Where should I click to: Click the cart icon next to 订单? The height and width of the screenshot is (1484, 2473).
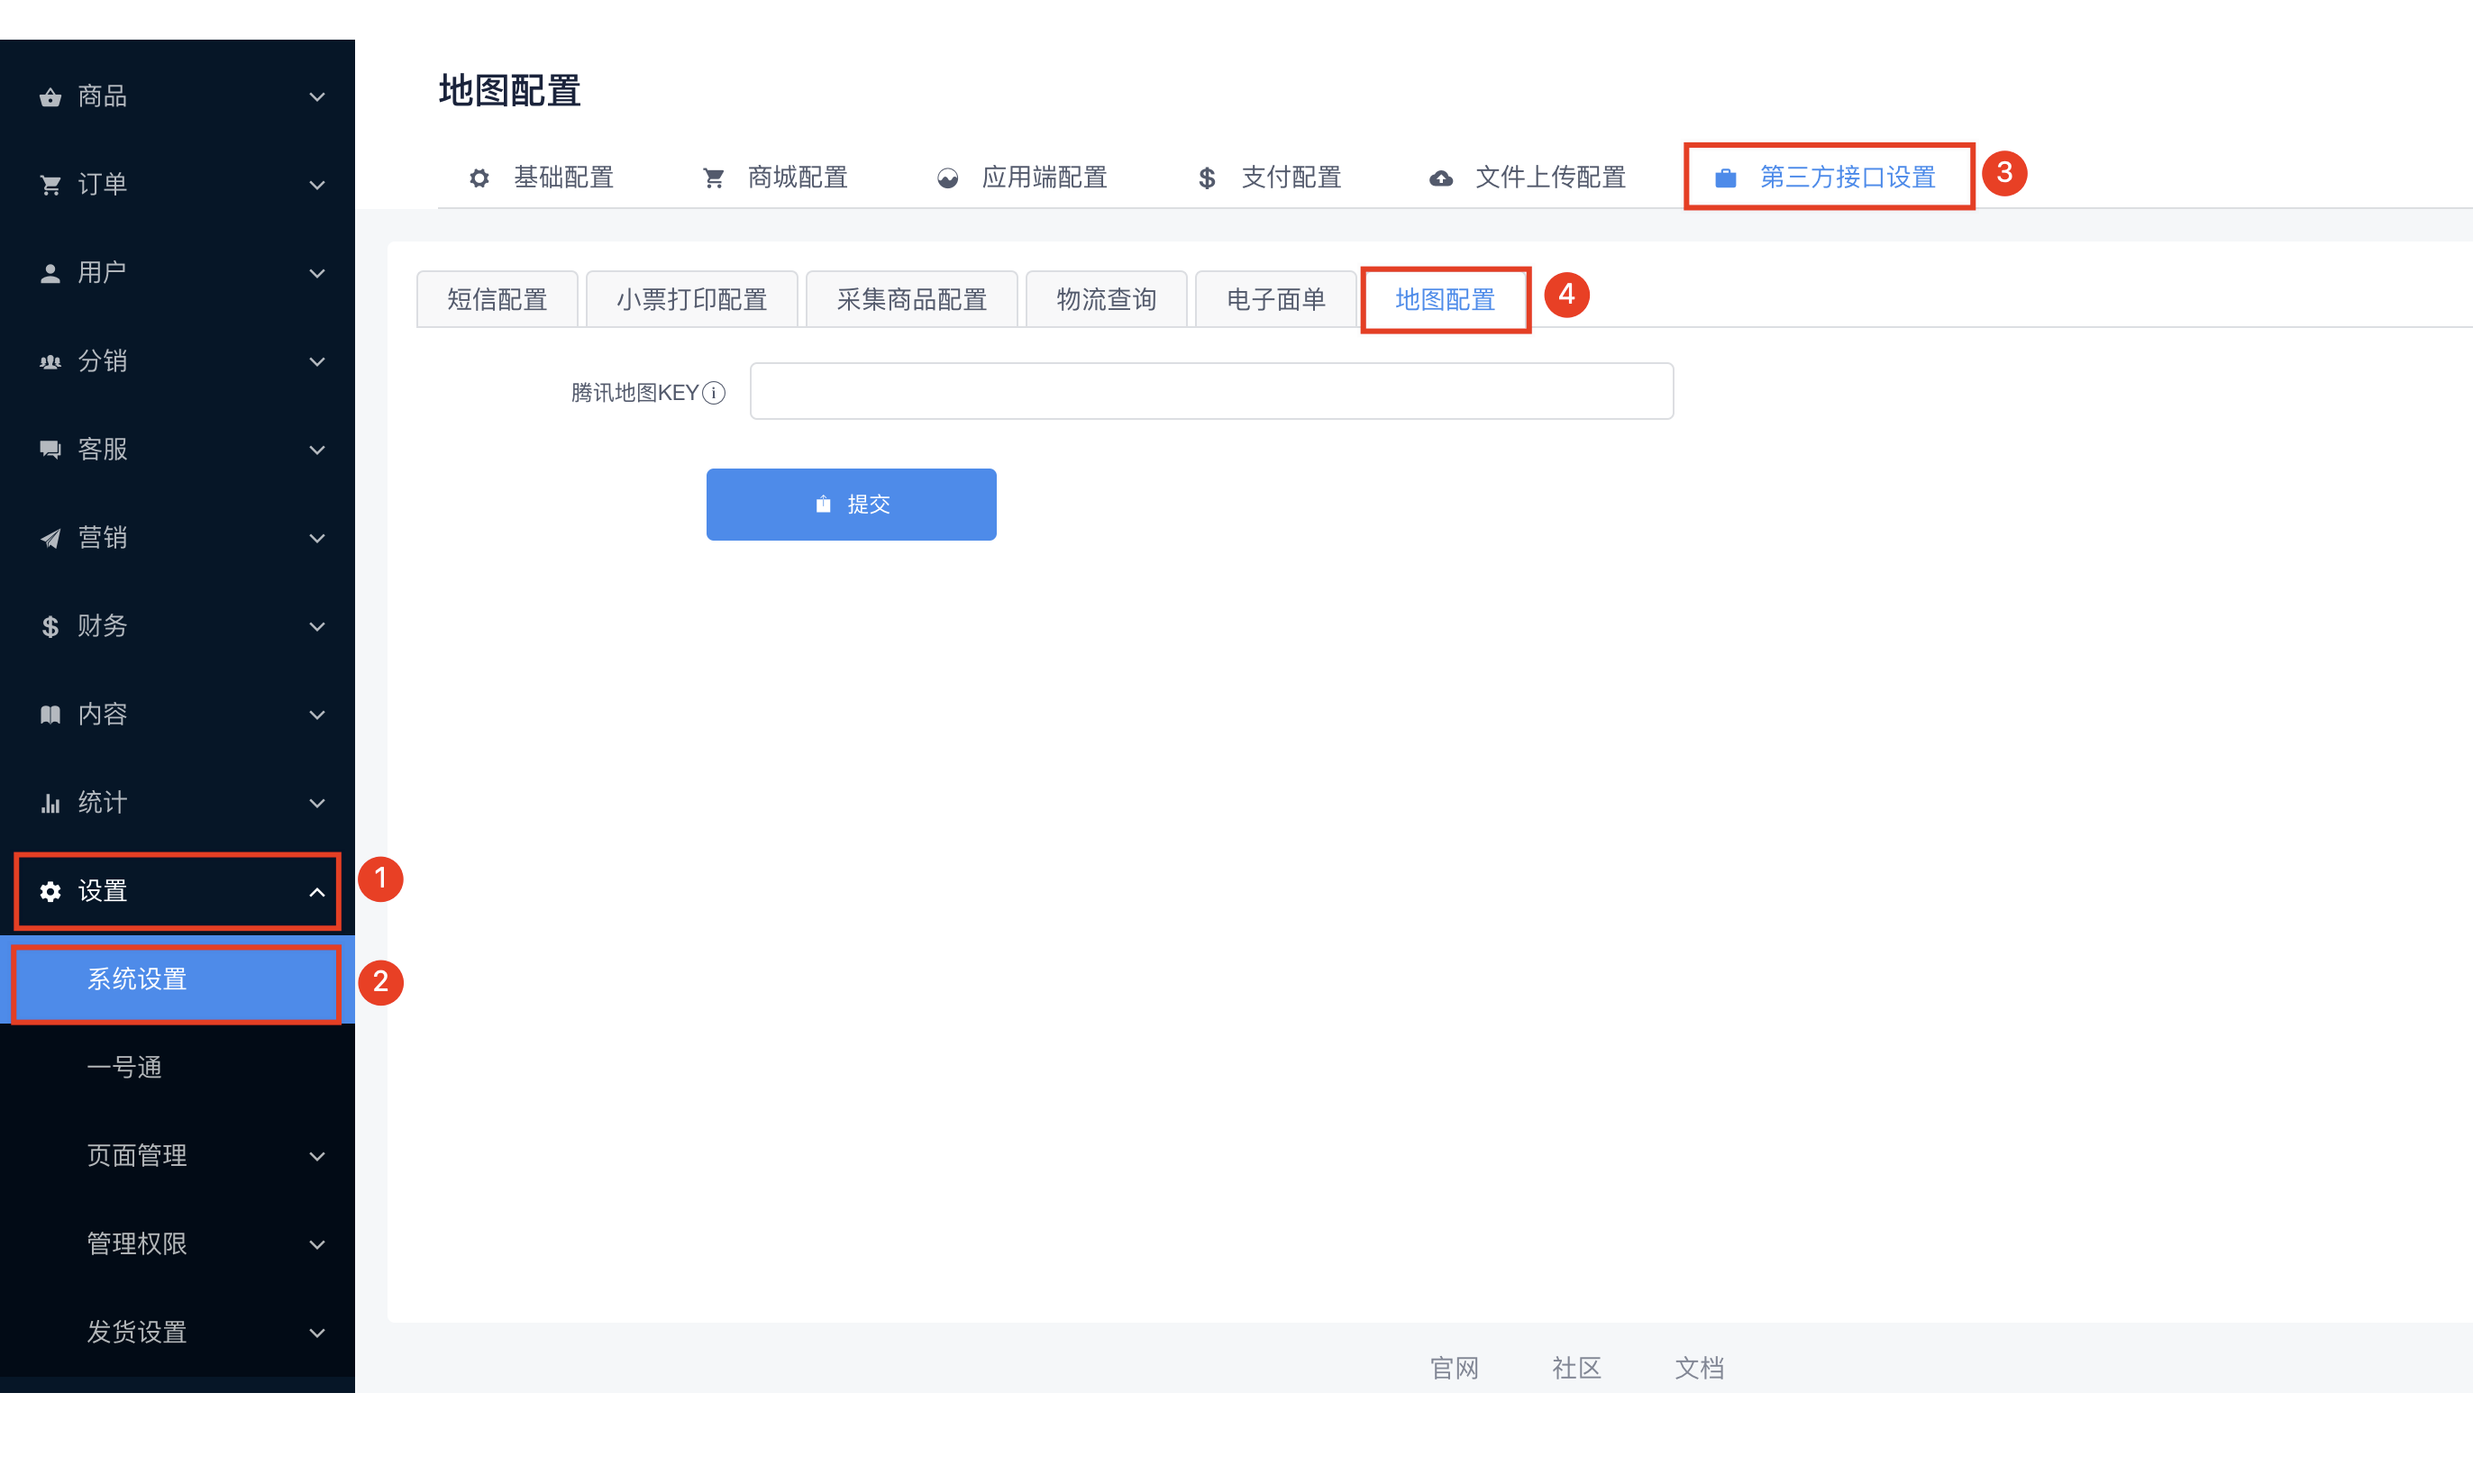(x=50, y=185)
